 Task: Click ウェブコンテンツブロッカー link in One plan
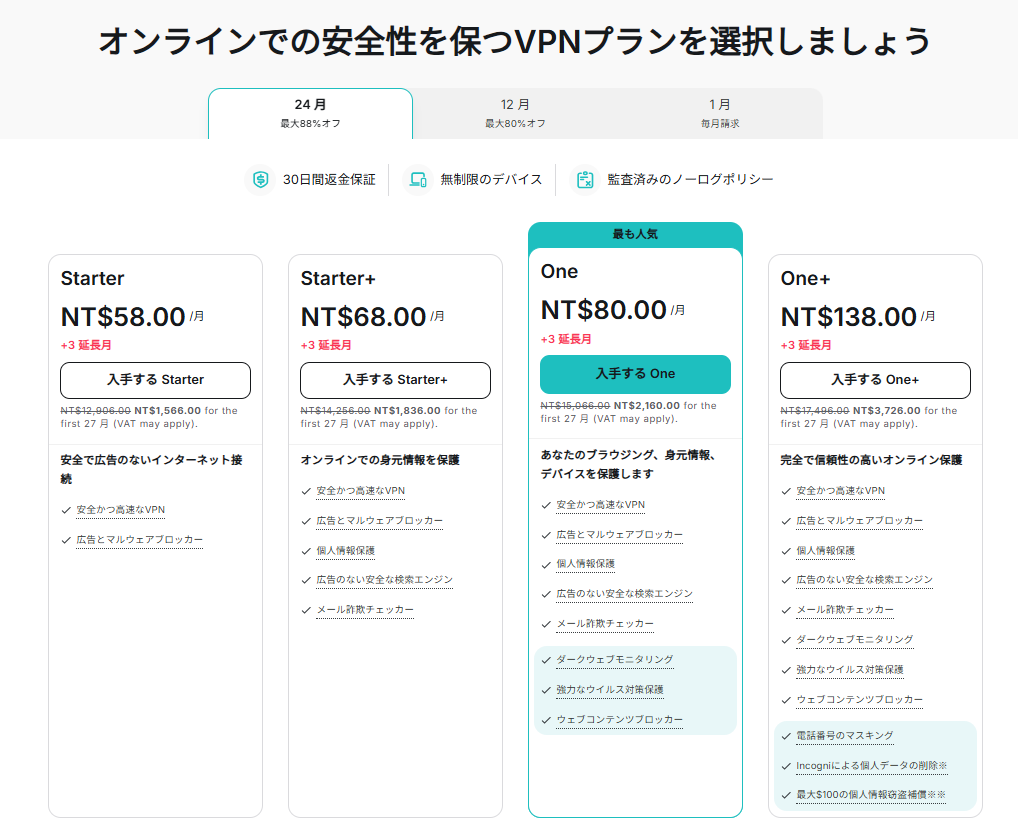pyautogui.click(x=619, y=720)
